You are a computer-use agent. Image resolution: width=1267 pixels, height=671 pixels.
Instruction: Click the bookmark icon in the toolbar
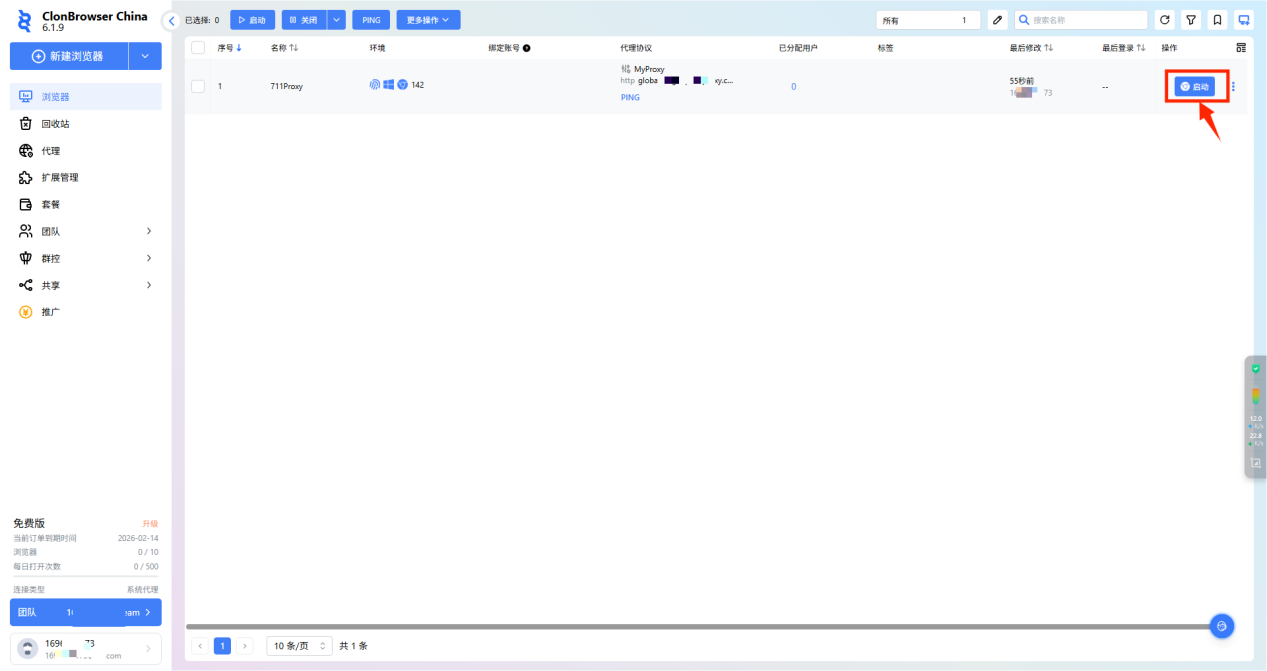[x=1217, y=20]
